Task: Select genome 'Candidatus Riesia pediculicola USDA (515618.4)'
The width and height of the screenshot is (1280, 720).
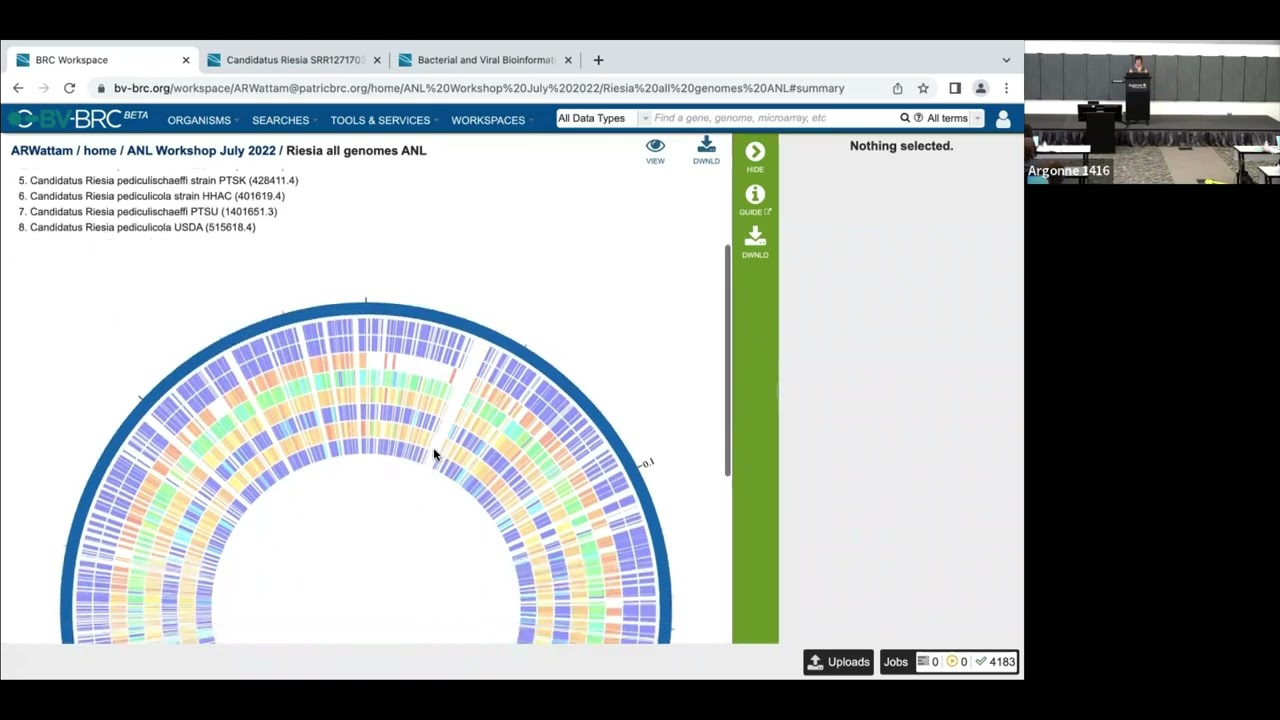Action: (x=142, y=227)
